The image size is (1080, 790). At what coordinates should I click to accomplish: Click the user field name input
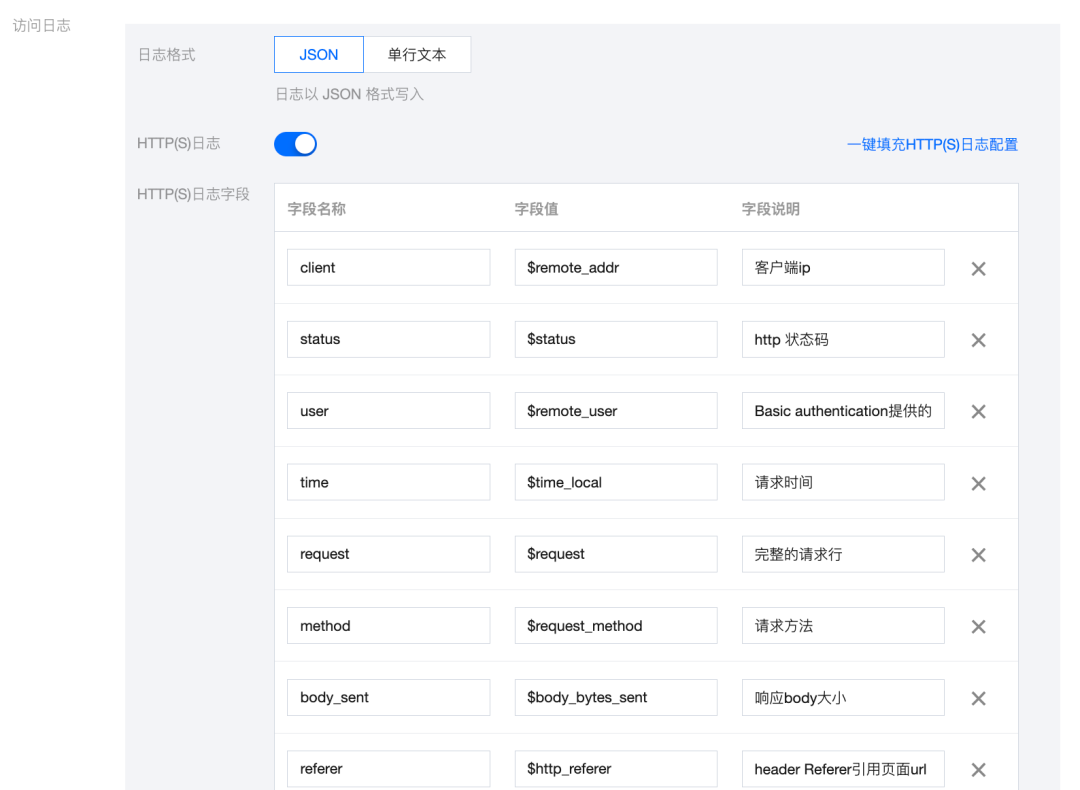(388, 410)
